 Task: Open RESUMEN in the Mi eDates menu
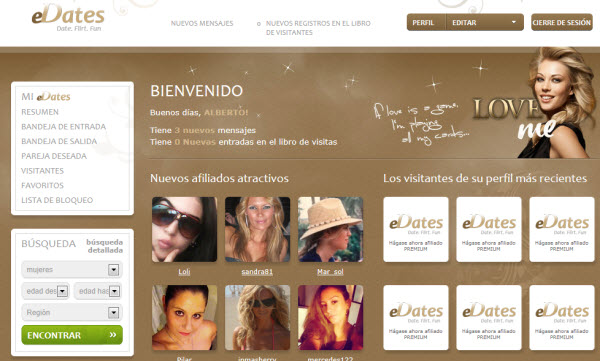coord(40,112)
